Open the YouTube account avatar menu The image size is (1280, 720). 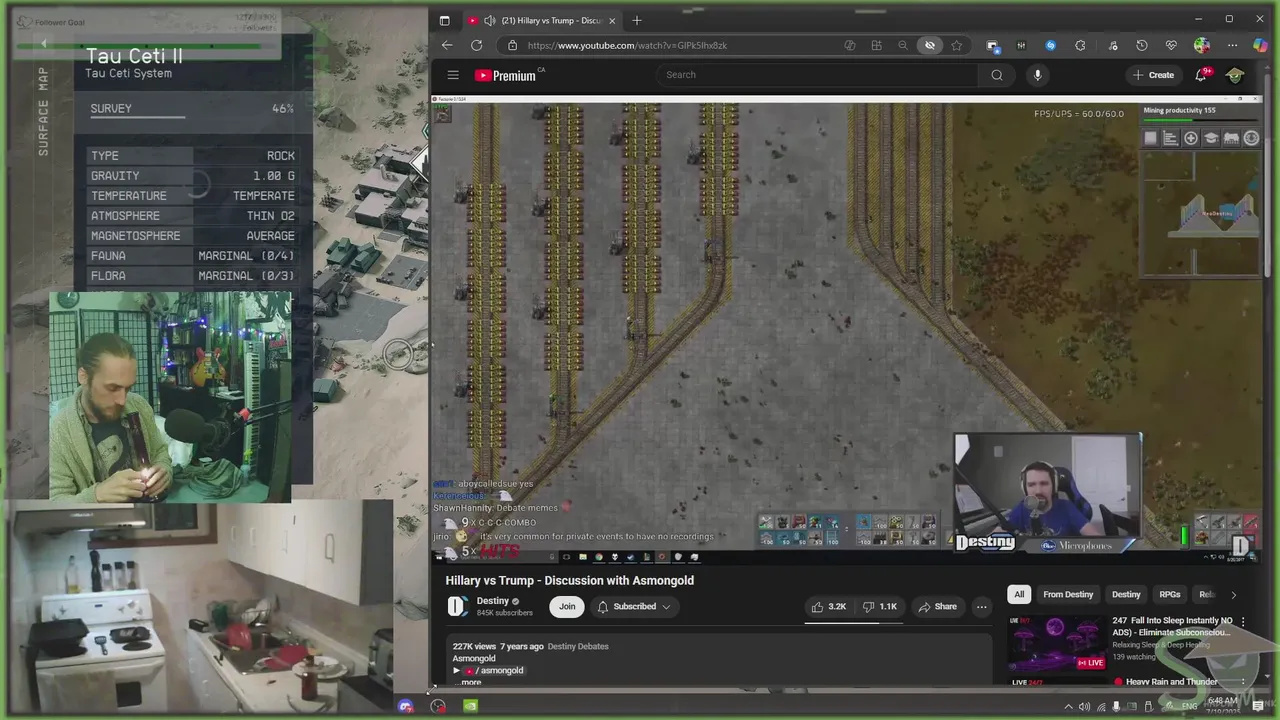pyautogui.click(x=1235, y=75)
